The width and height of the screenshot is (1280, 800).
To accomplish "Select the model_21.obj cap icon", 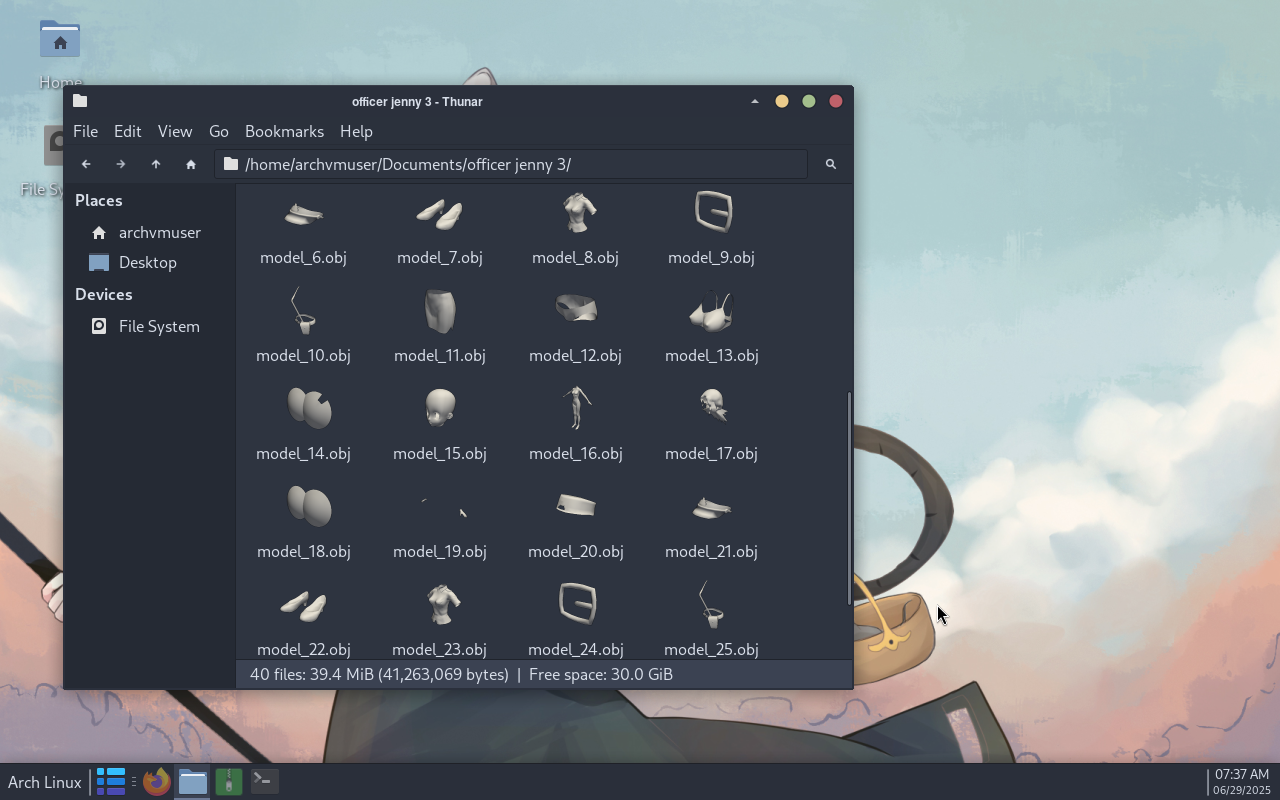I will point(711,508).
